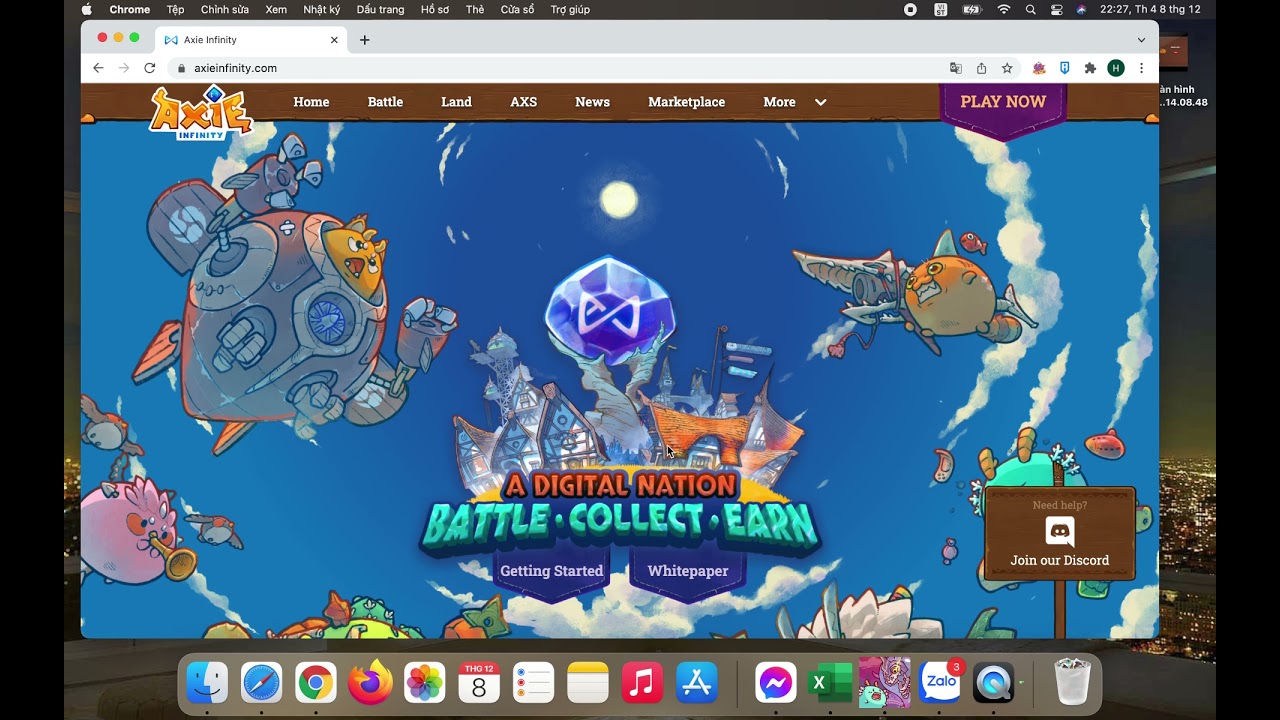This screenshot has height=720, width=1280.
Task: Go back in Chrome
Action: (98, 68)
